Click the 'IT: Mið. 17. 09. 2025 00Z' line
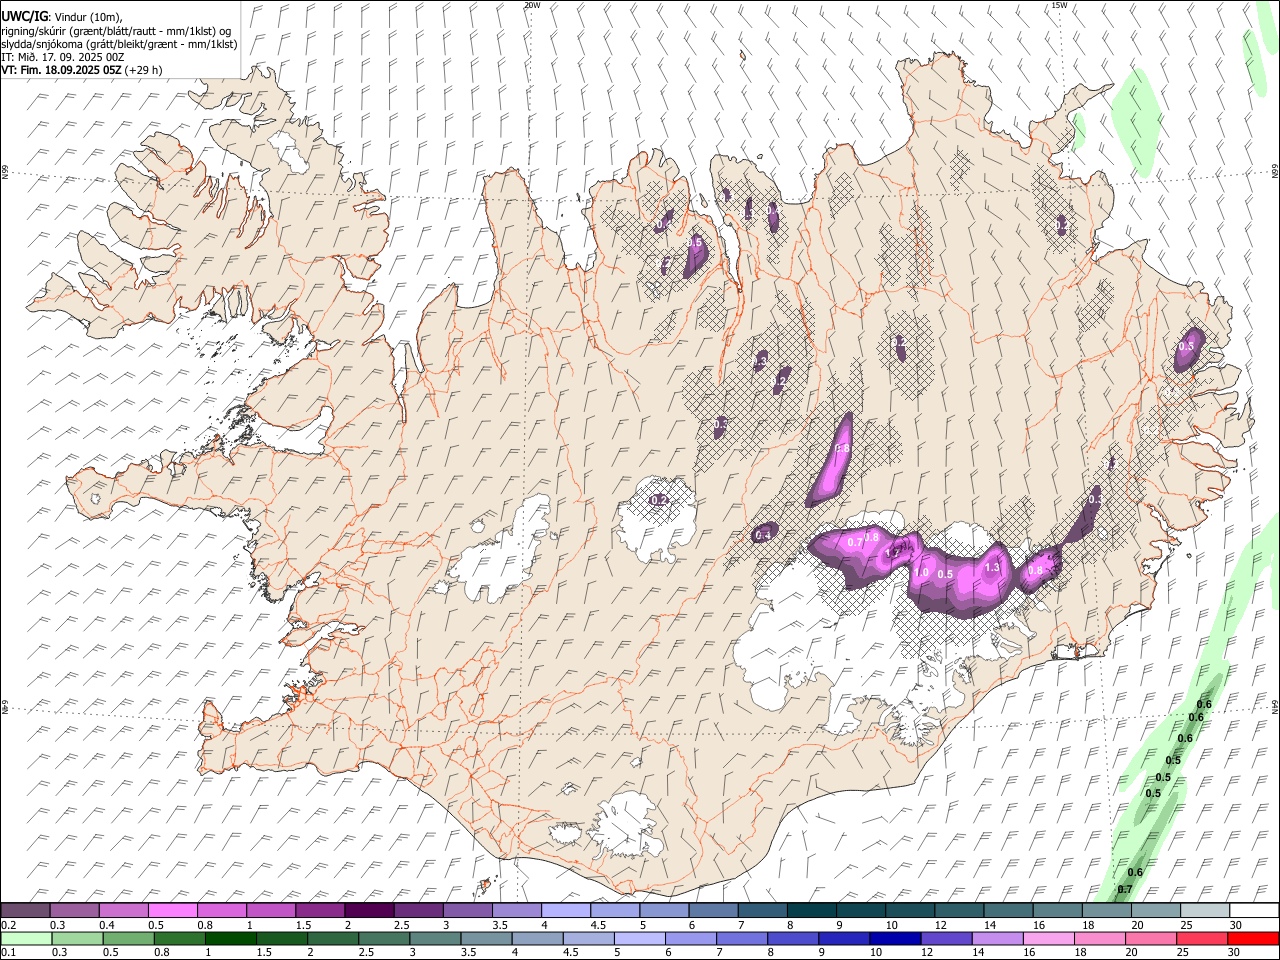This screenshot has width=1280, height=960. click(63, 57)
